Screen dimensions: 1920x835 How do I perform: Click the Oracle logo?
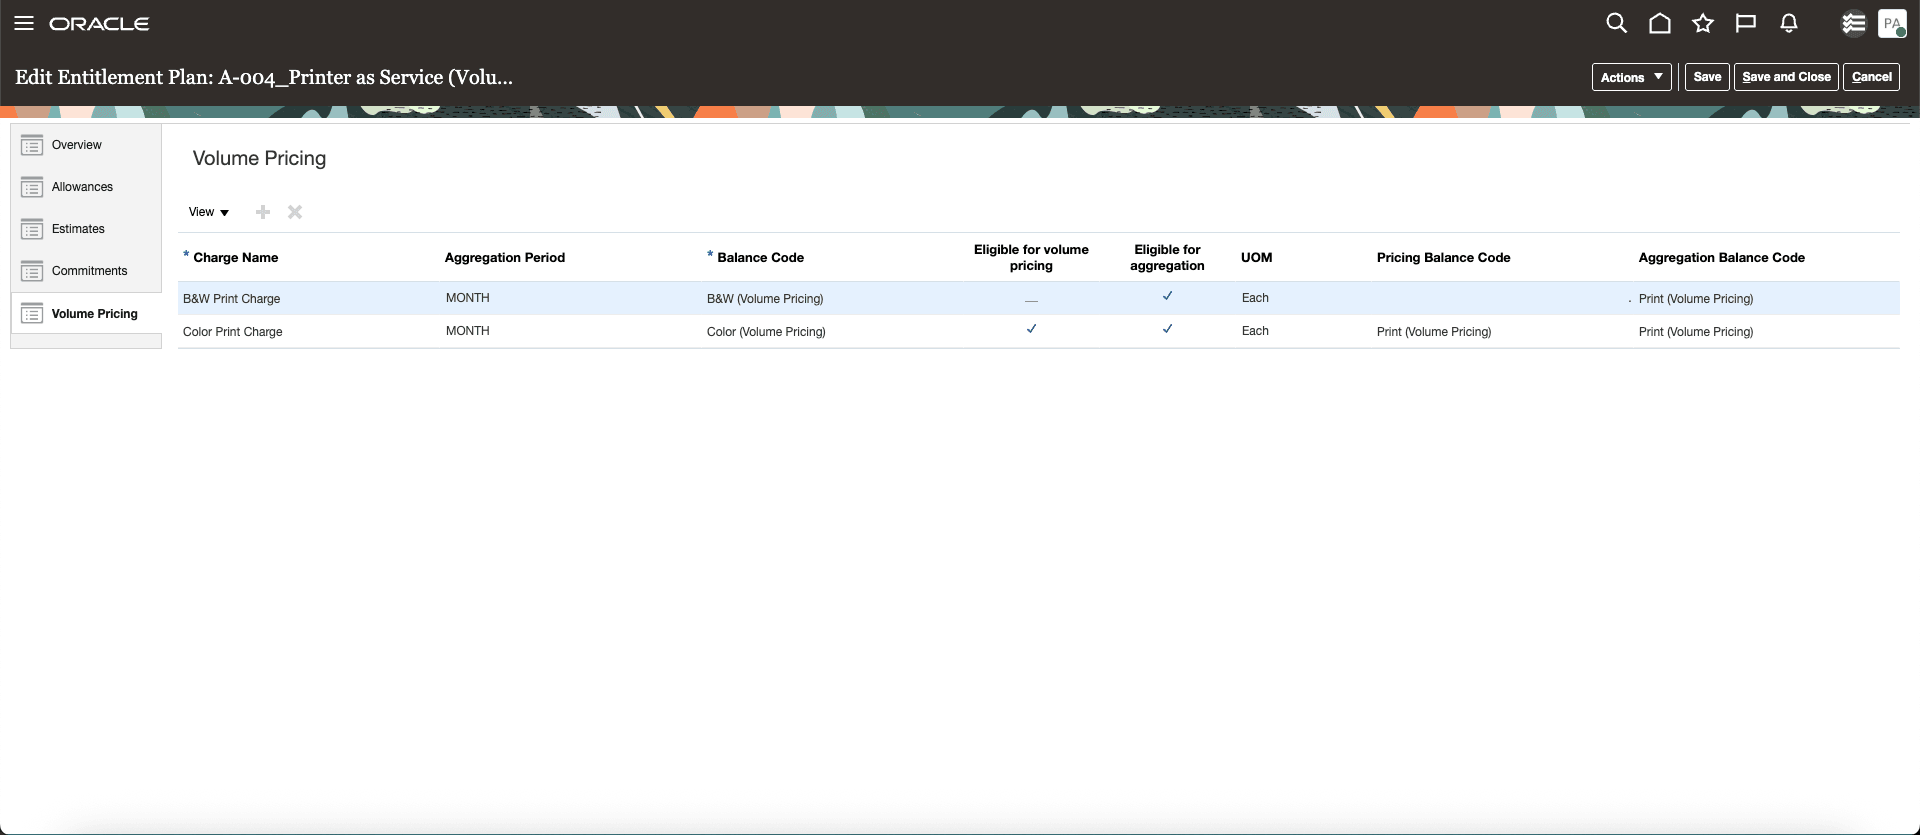tap(99, 24)
